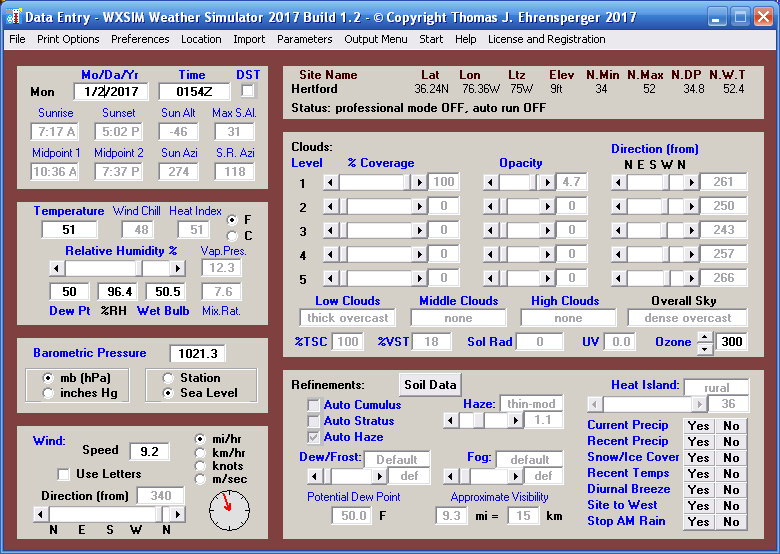This screenshot has height=554, width=780.
Task: Click Ozone down arrow spinner
Action: point(705,348)
